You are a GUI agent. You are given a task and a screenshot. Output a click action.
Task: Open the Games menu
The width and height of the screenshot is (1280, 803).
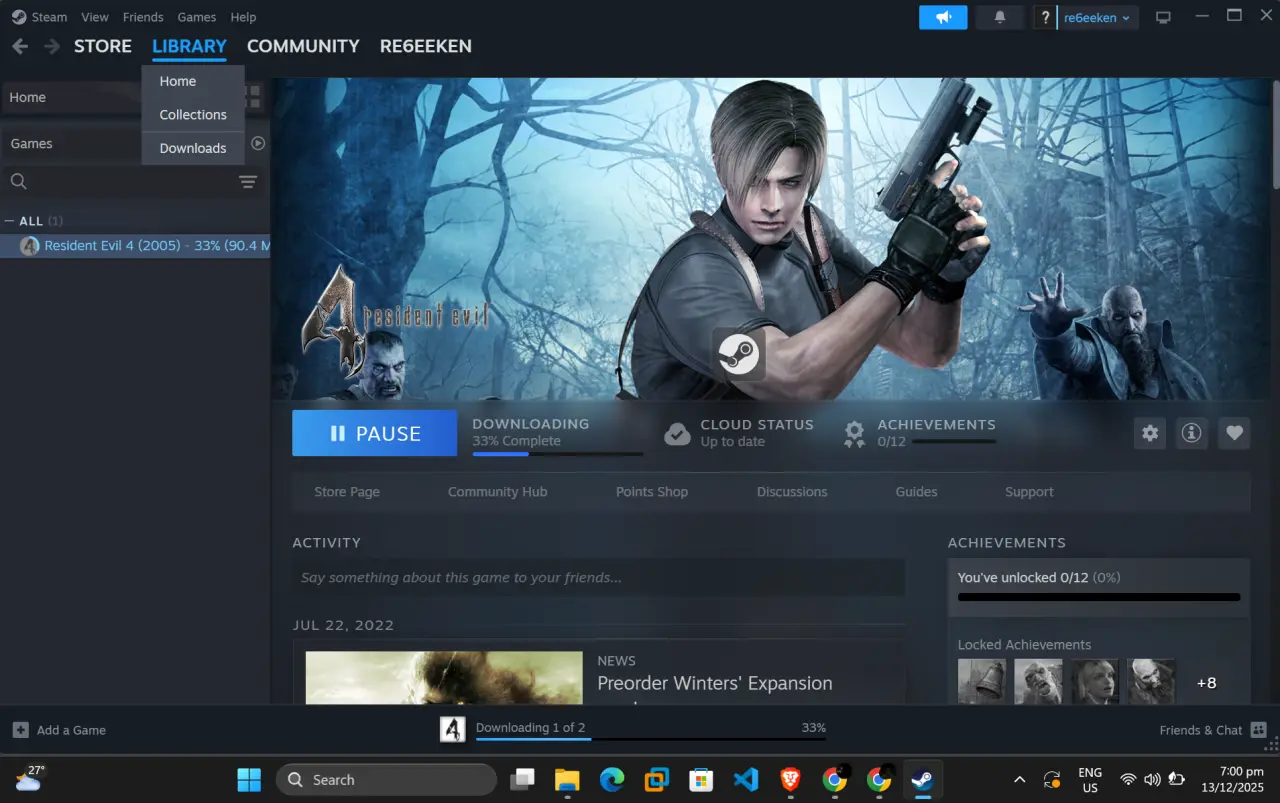(x=197, y=17)
